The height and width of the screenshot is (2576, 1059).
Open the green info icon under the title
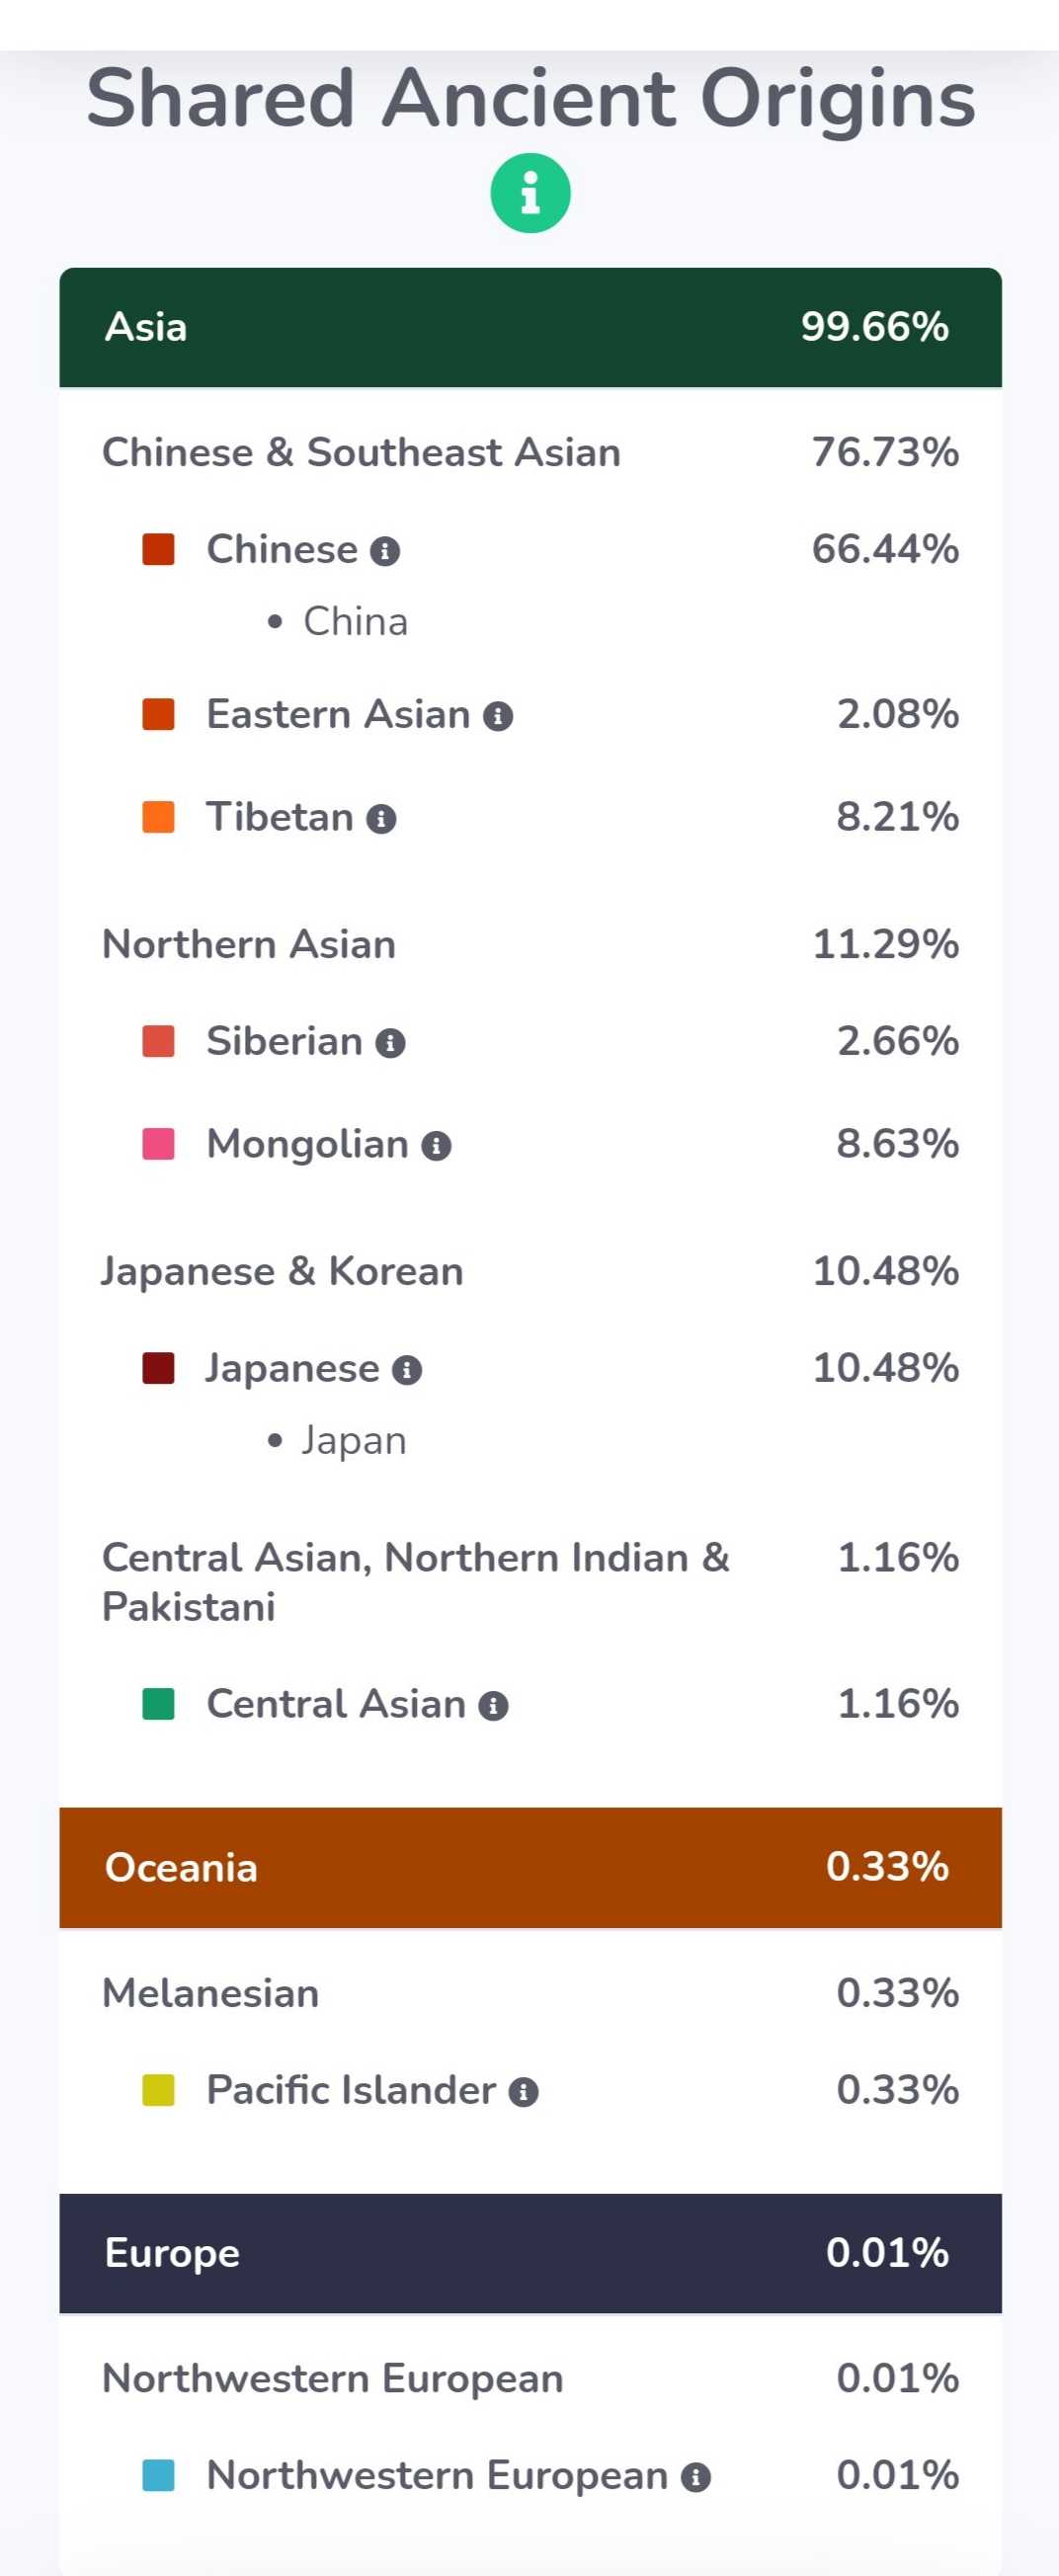pyautogui.click(x=530, y=193)
